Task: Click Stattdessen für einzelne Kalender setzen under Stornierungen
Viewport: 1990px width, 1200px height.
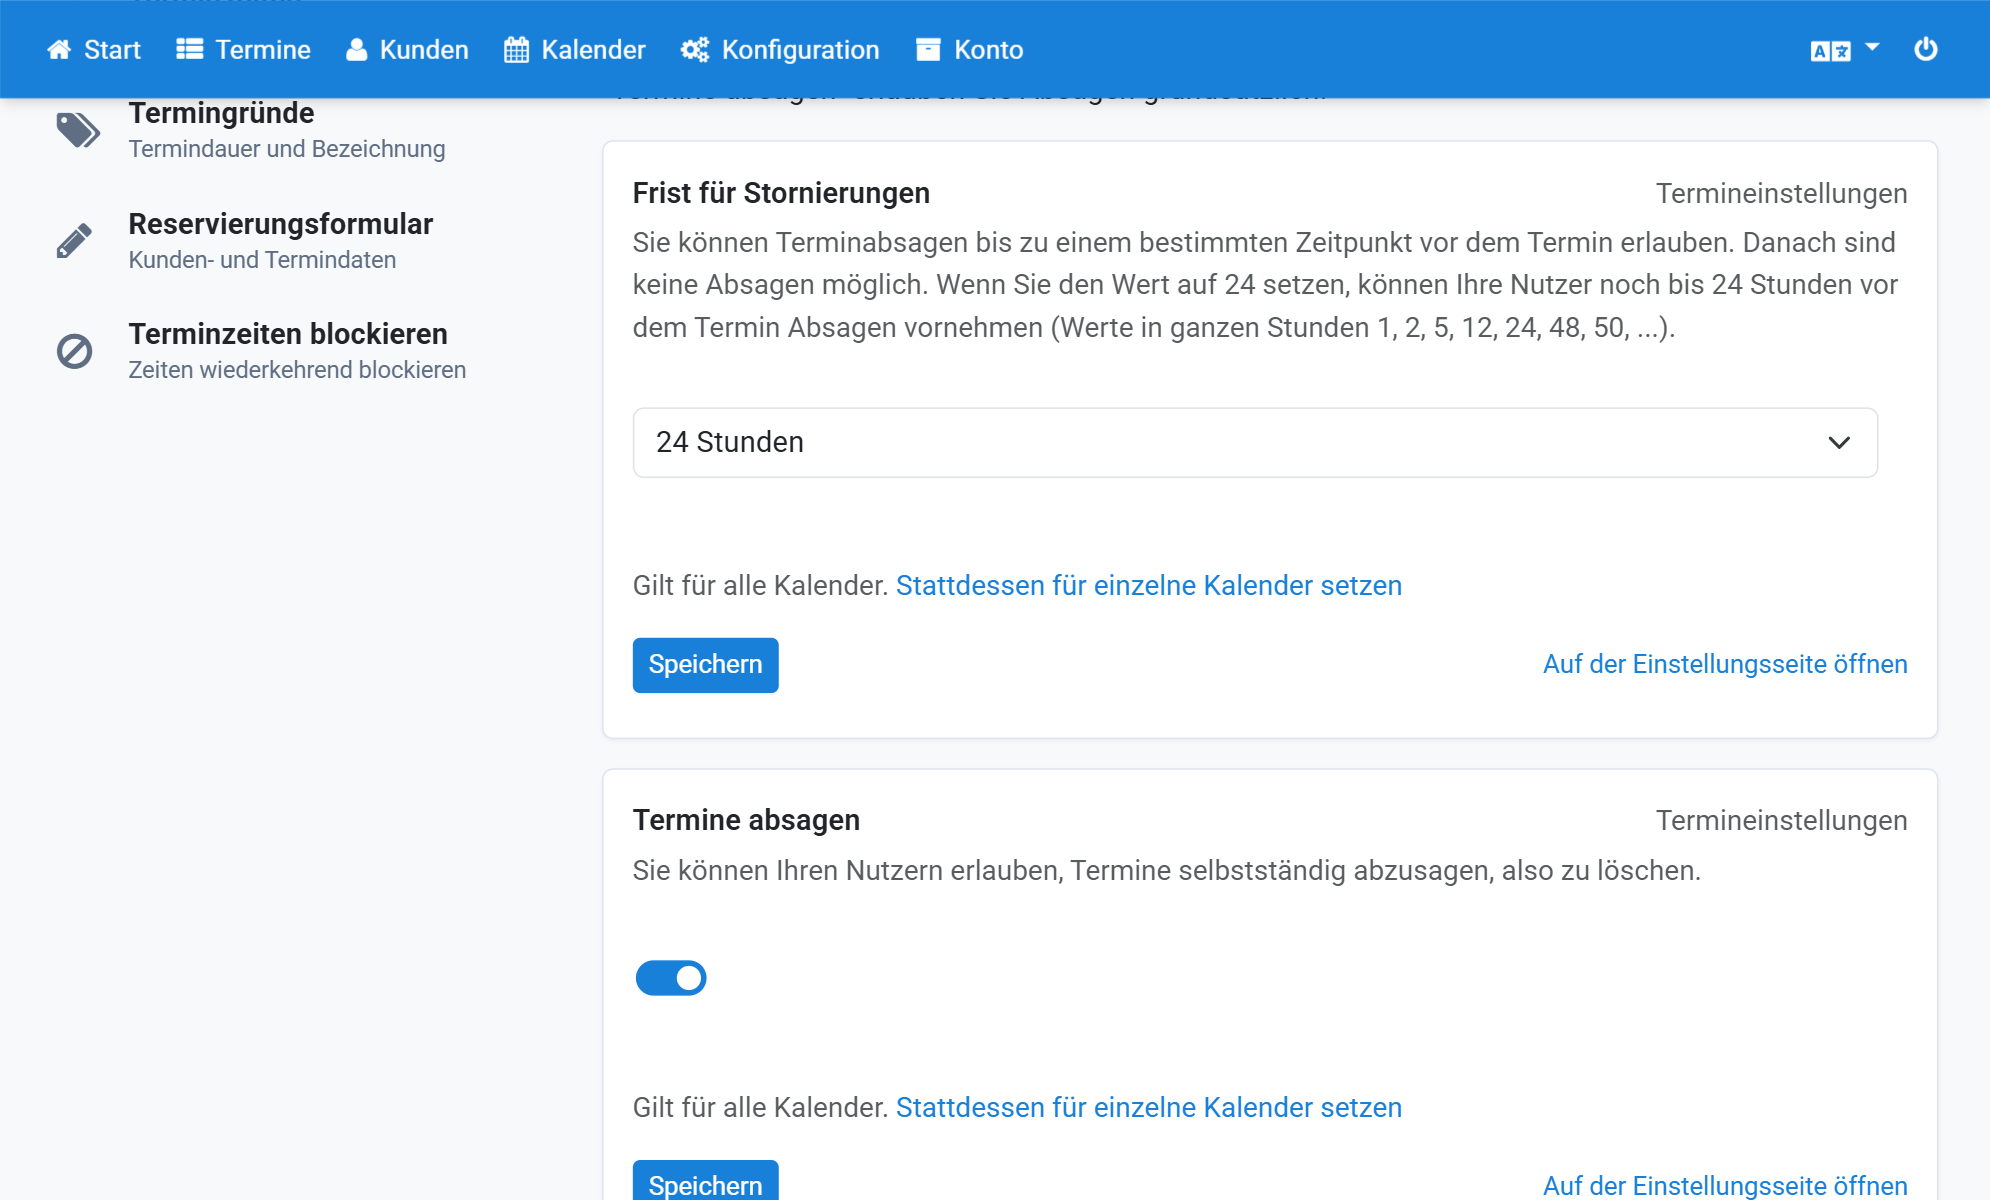Action: (1149, 586)
